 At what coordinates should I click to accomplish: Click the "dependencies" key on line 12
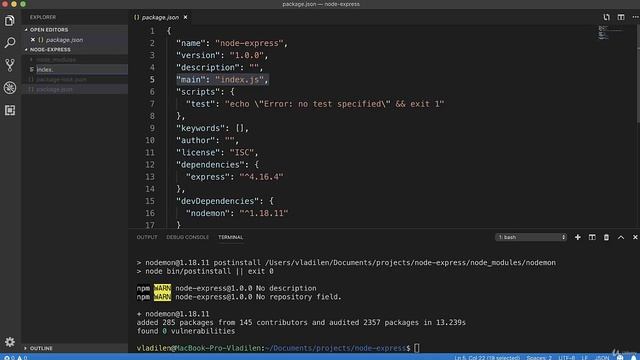(210, 165)
